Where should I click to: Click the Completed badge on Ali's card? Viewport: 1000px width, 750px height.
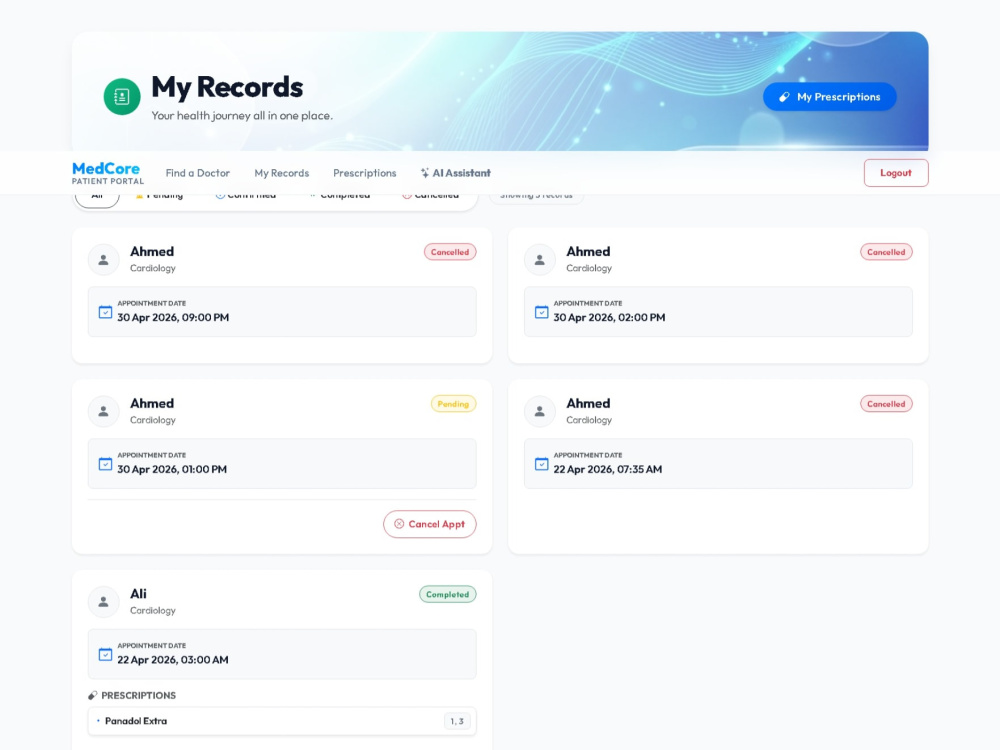click(x=447, y=594)
